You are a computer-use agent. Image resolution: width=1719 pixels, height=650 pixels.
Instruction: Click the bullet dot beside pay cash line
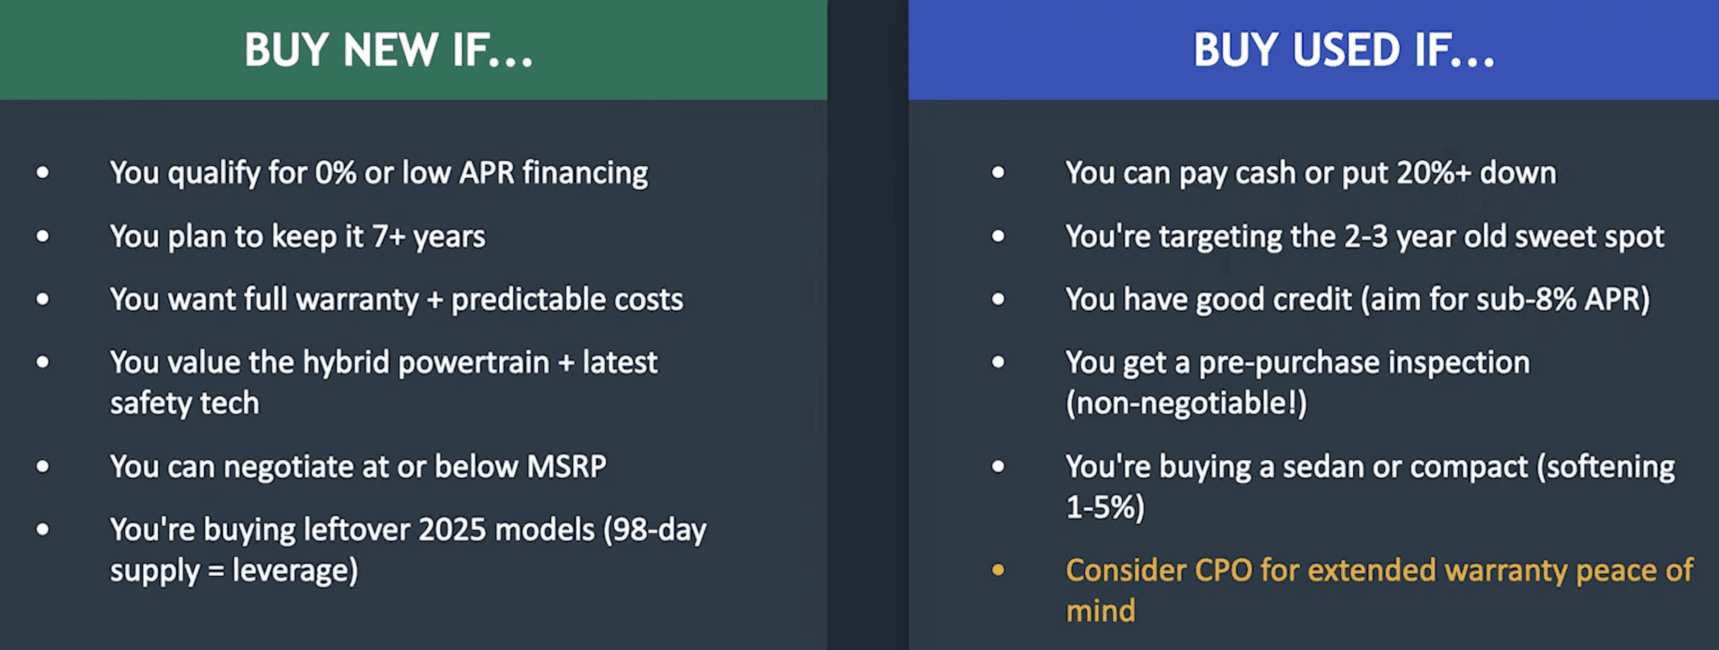[998, 173]
